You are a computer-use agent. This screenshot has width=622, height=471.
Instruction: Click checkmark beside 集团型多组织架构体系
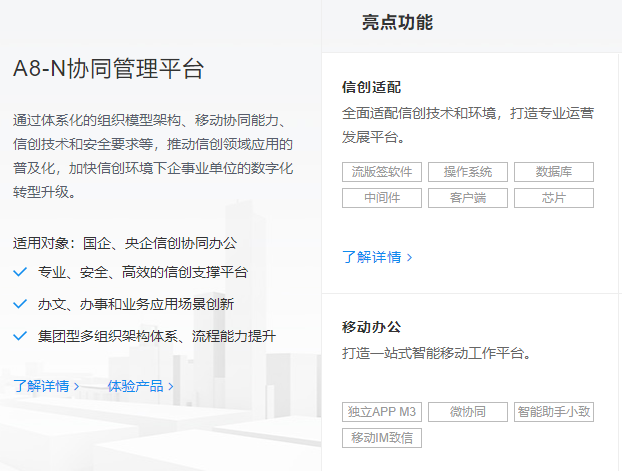click(21, 336)
